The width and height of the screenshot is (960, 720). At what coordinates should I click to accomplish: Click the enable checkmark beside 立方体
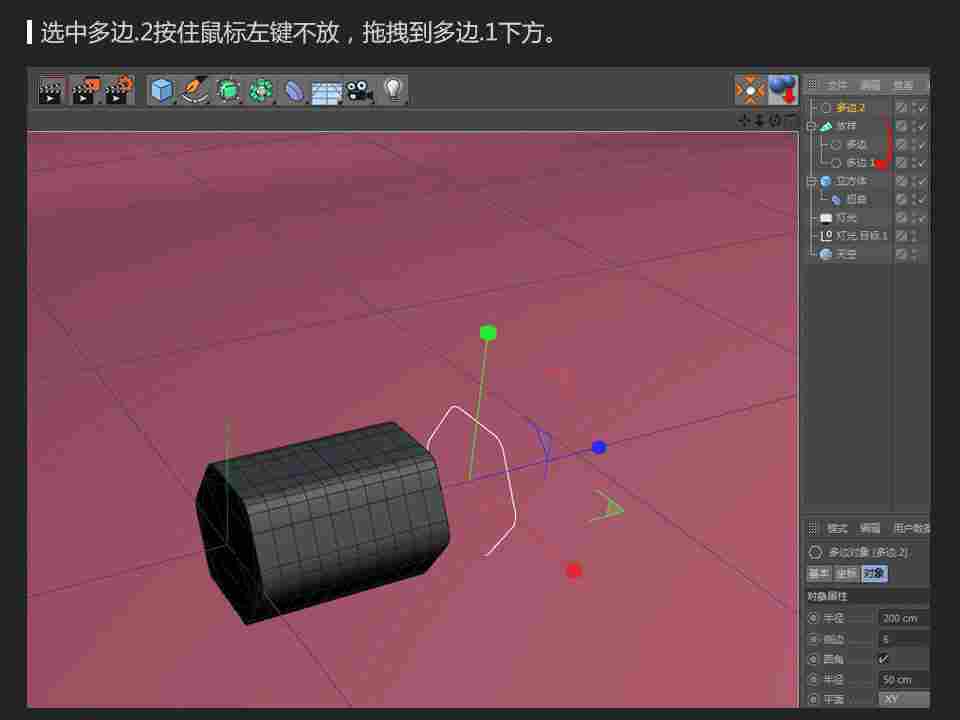point(922,181)
